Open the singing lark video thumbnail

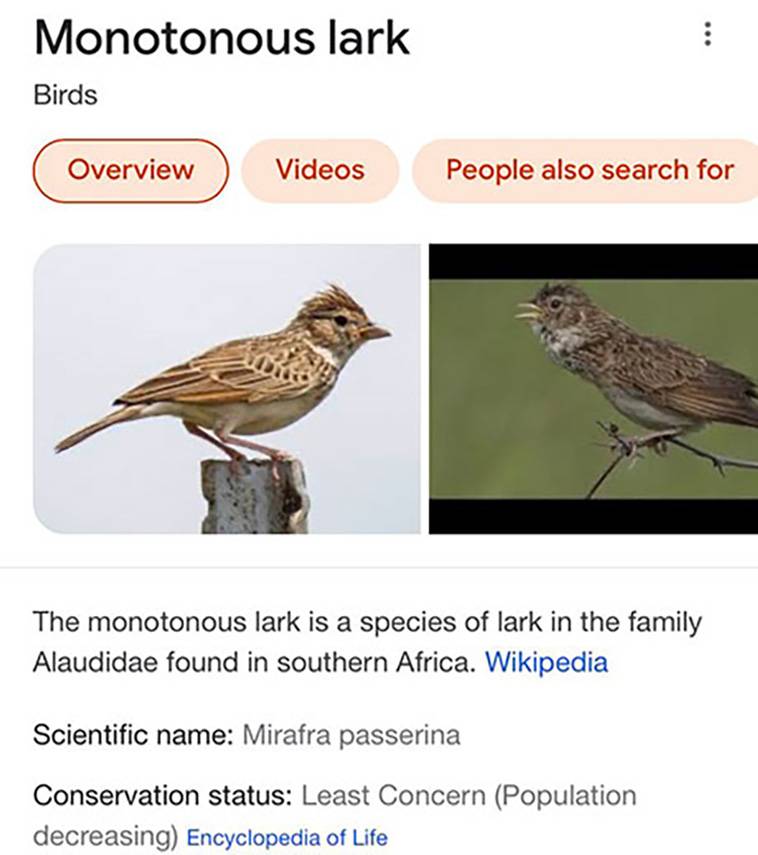coord(593,389)
